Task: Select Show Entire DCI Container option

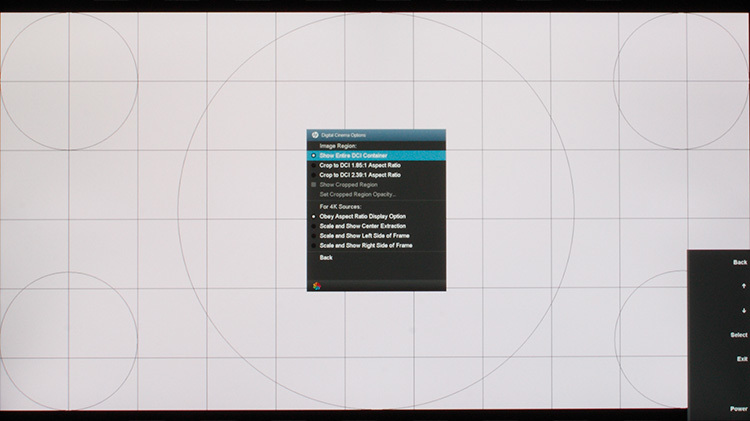Action: tap(376, 155)
